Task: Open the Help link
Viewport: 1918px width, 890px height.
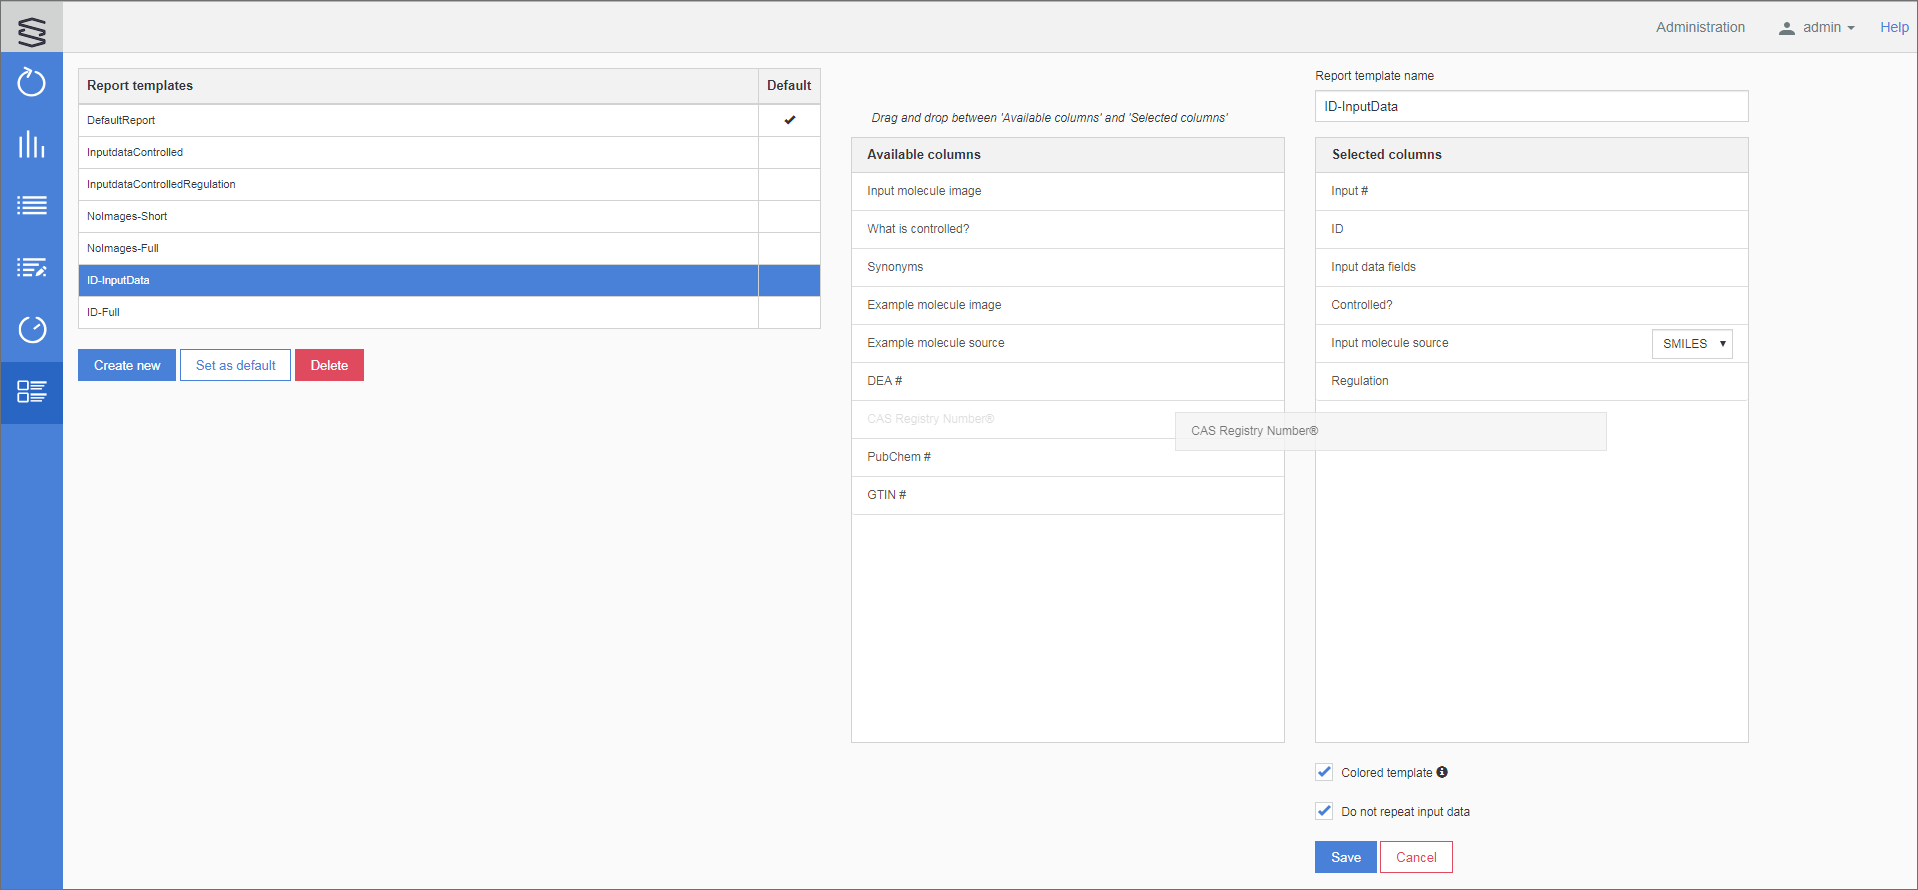Action: point(1893,28)
